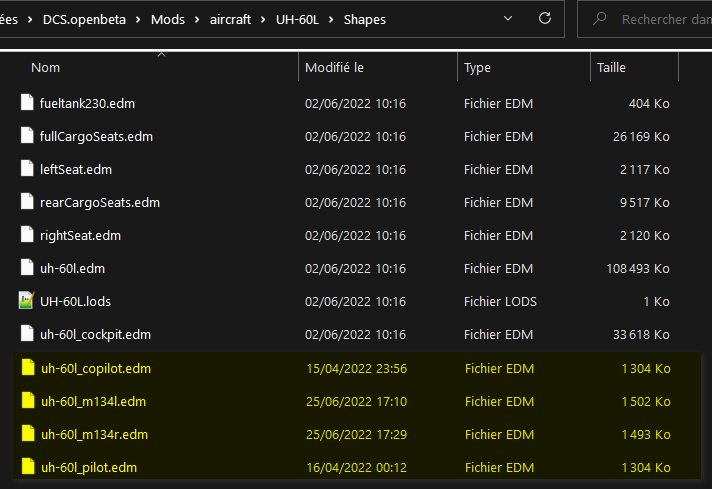The height and width of the screenshot is (489, 712).
Task: Navigate to DCS.openbeta in breadcrumb
Action: coord(84,20)
